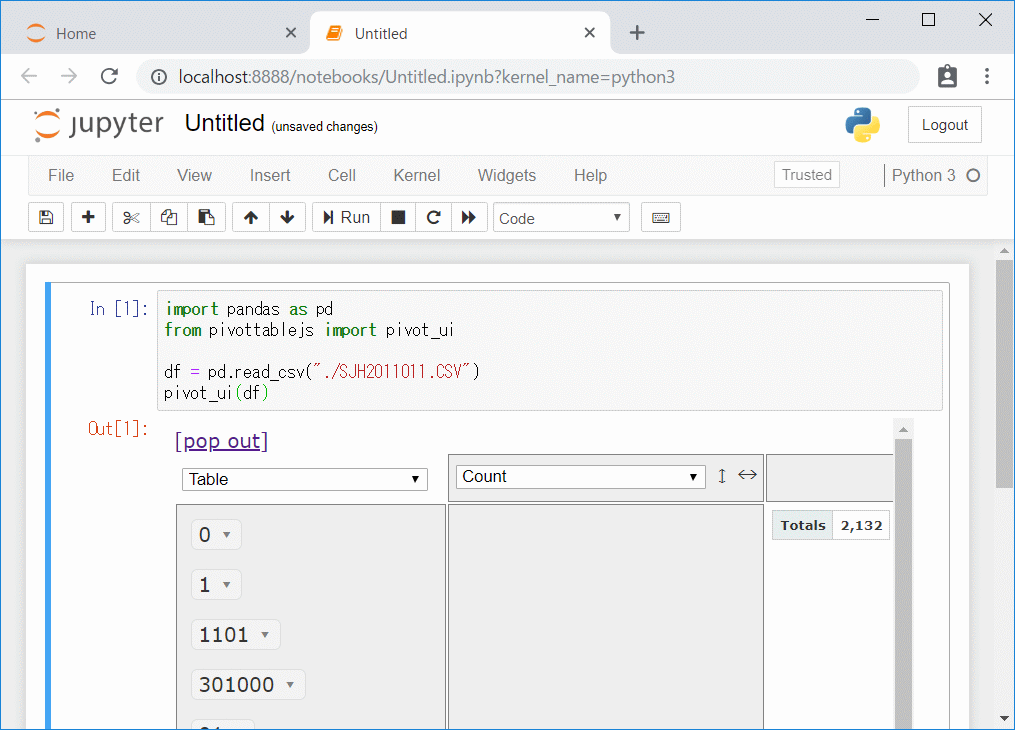Open the Kernel menu
This screenshot has height=730, width=1015.
(417, 175)
